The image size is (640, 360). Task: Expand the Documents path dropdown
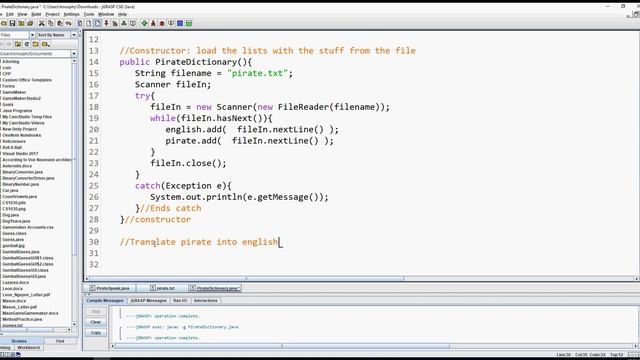(74, 53)
